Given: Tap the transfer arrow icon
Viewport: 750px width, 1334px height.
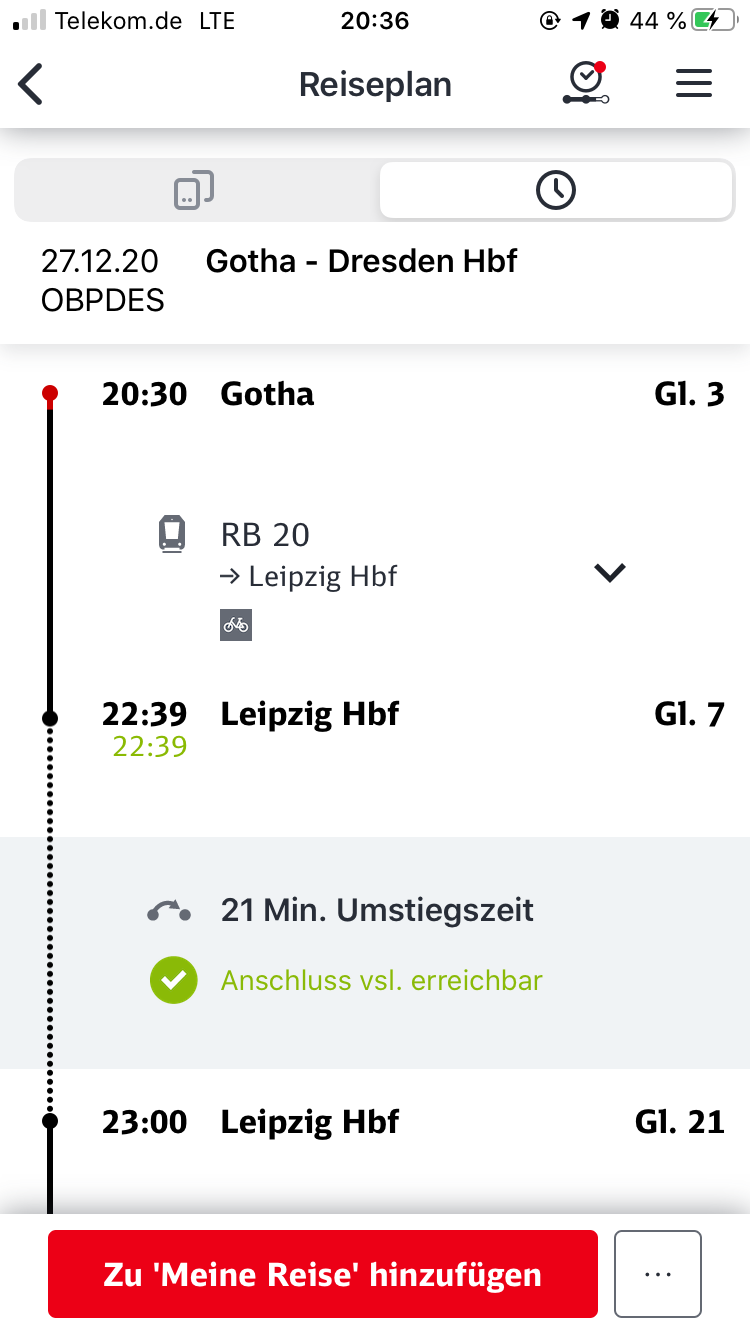Looking at the screenshot, I should (169, 911).
